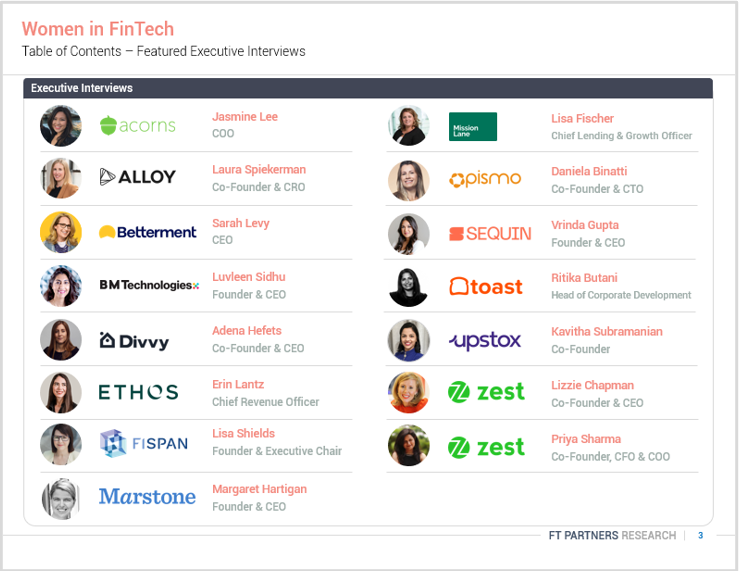Select Lizzie Chapman's portrait photo
739x571 pixels.
click(x=409, y=393)
